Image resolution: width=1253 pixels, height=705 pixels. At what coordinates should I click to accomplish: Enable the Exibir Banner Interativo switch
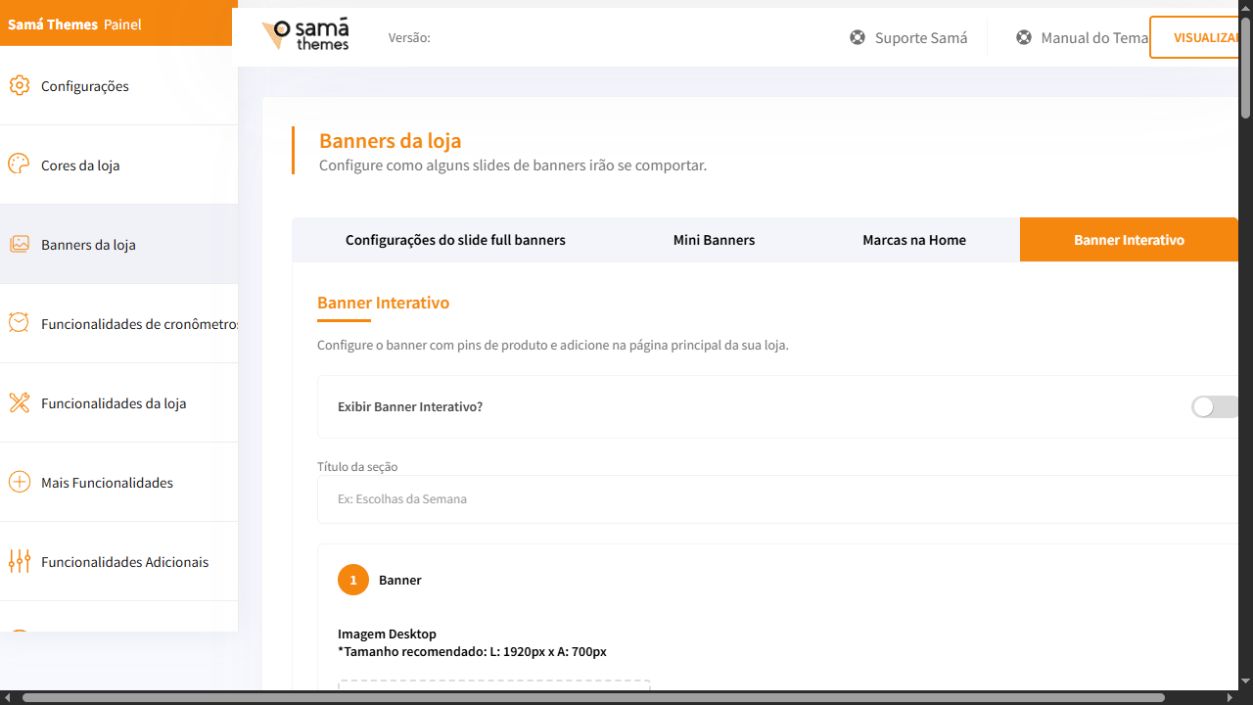tap(1215, 407)
